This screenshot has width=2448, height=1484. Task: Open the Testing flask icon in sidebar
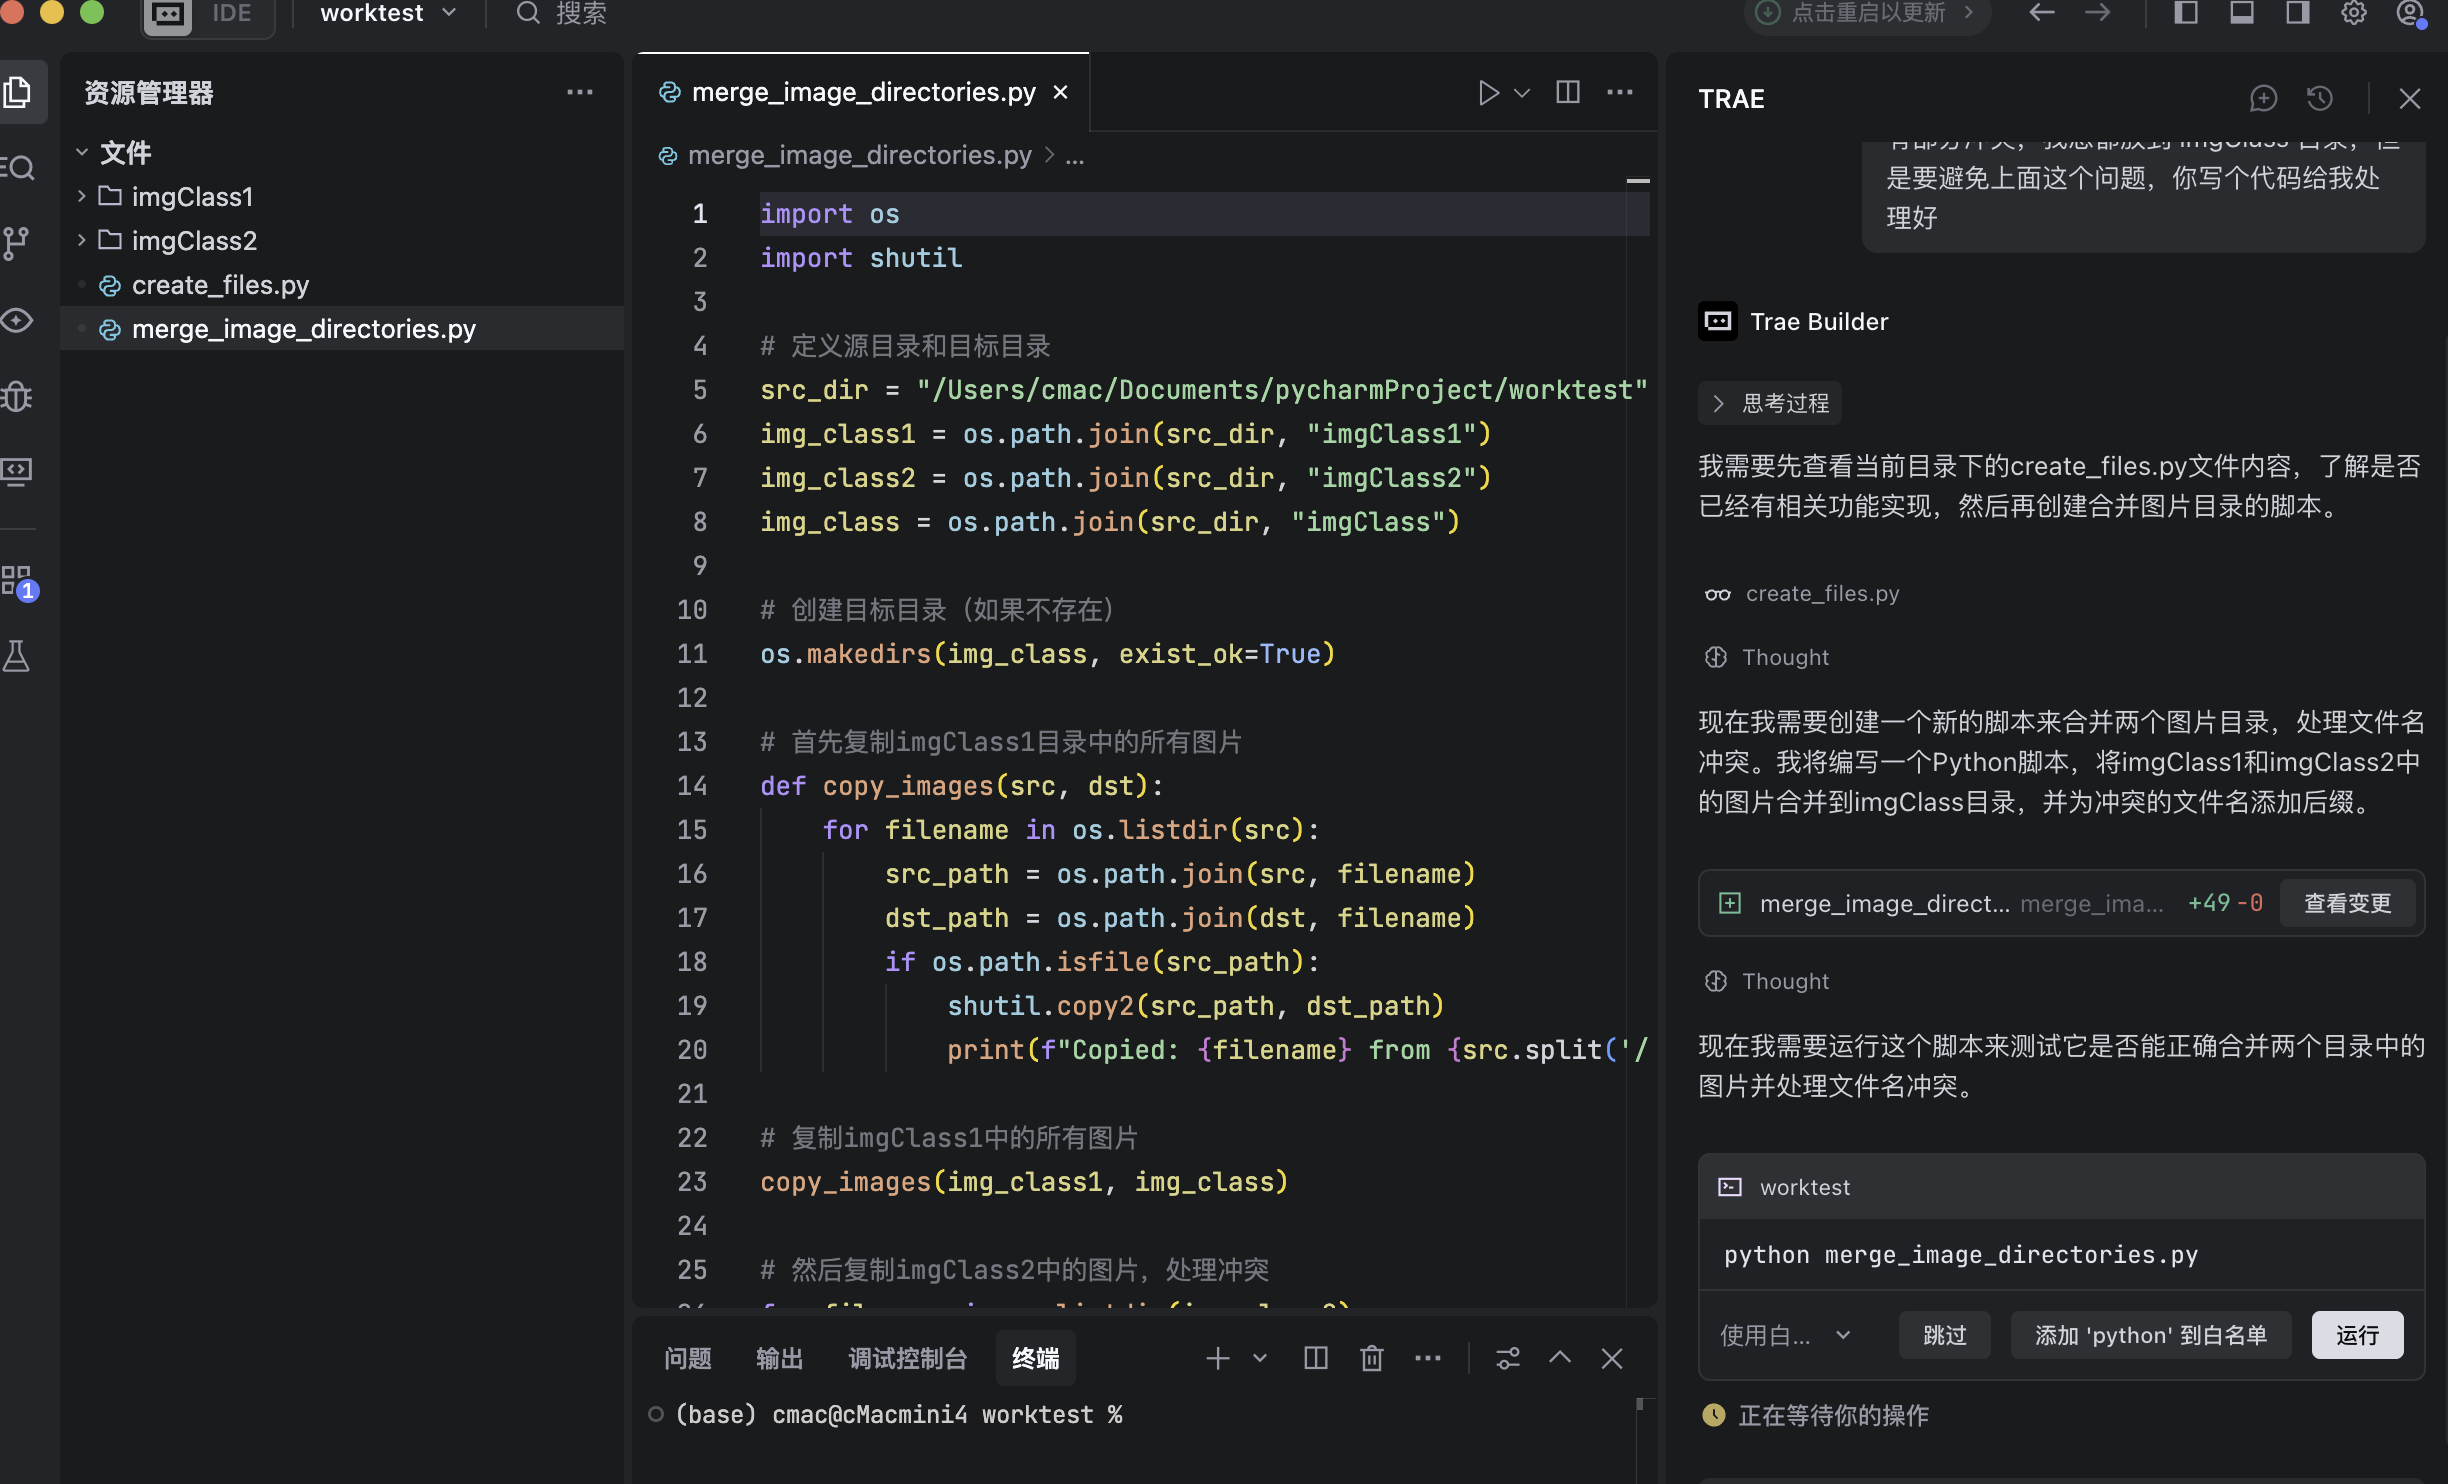pos(17,657)
